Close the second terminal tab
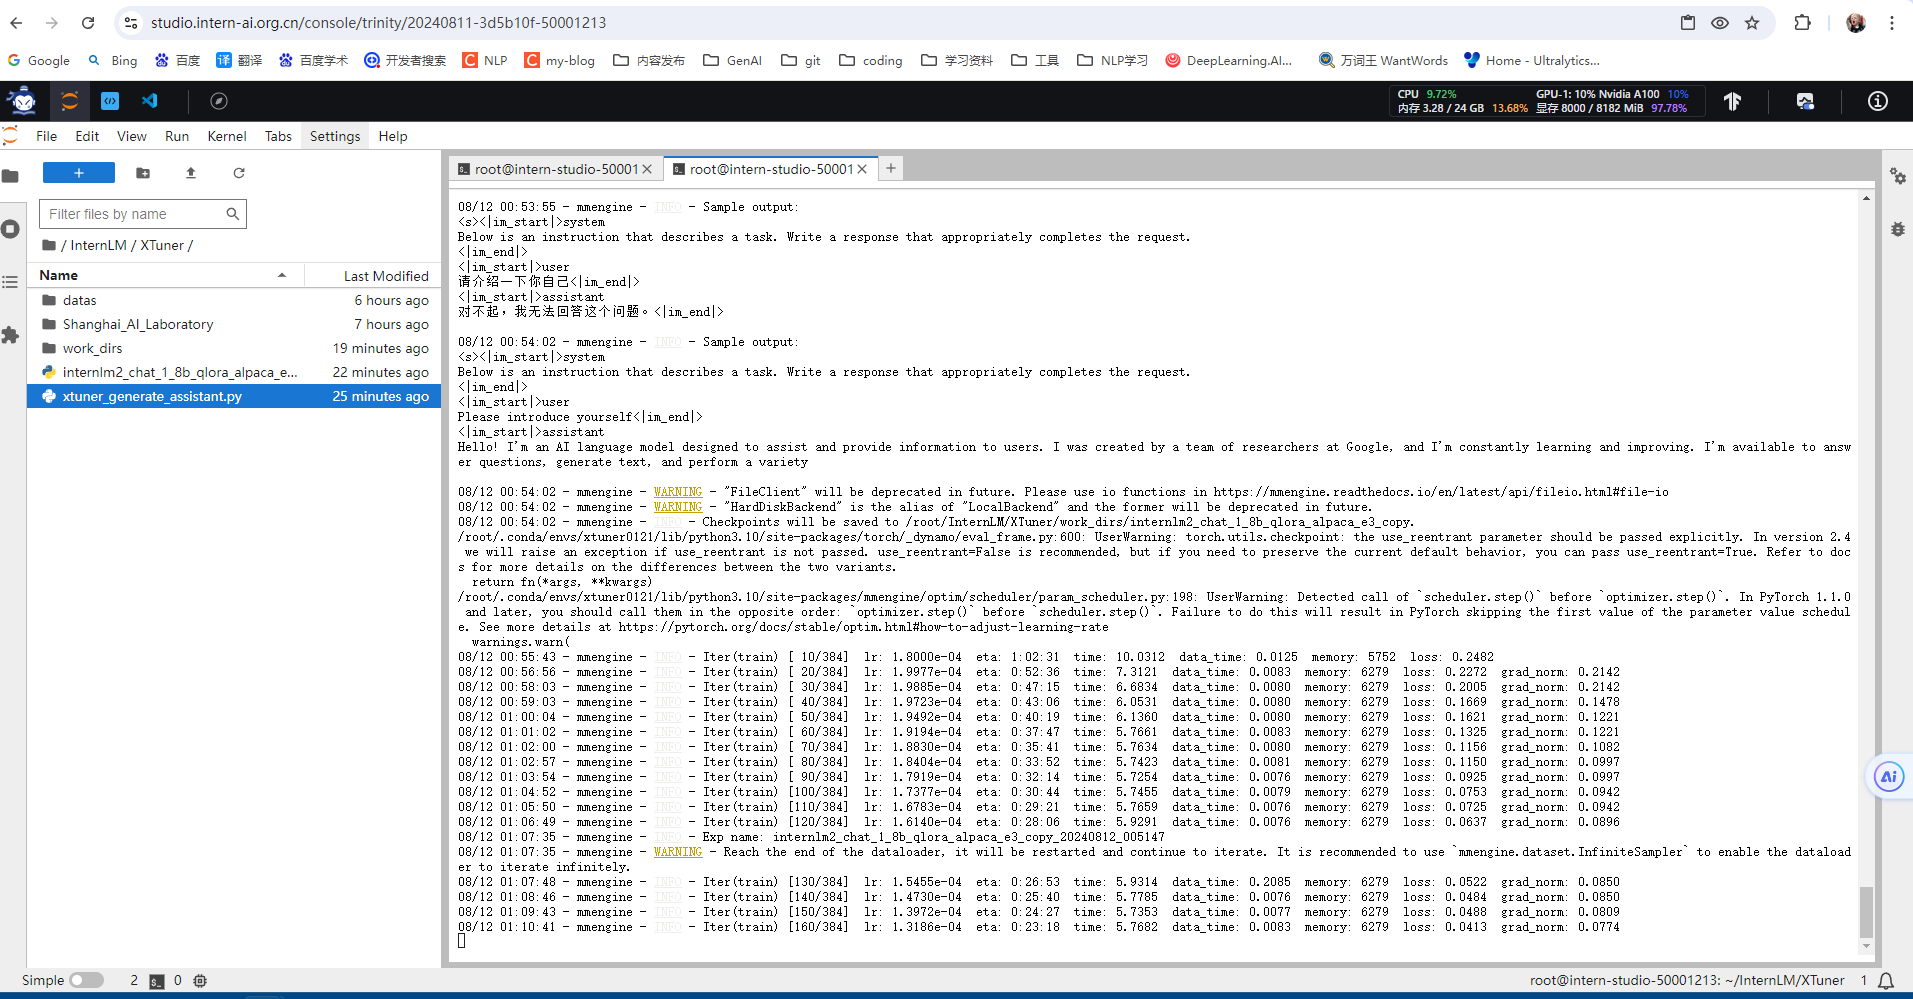This screenshot has width=1913, height=999. click(862, 169)
